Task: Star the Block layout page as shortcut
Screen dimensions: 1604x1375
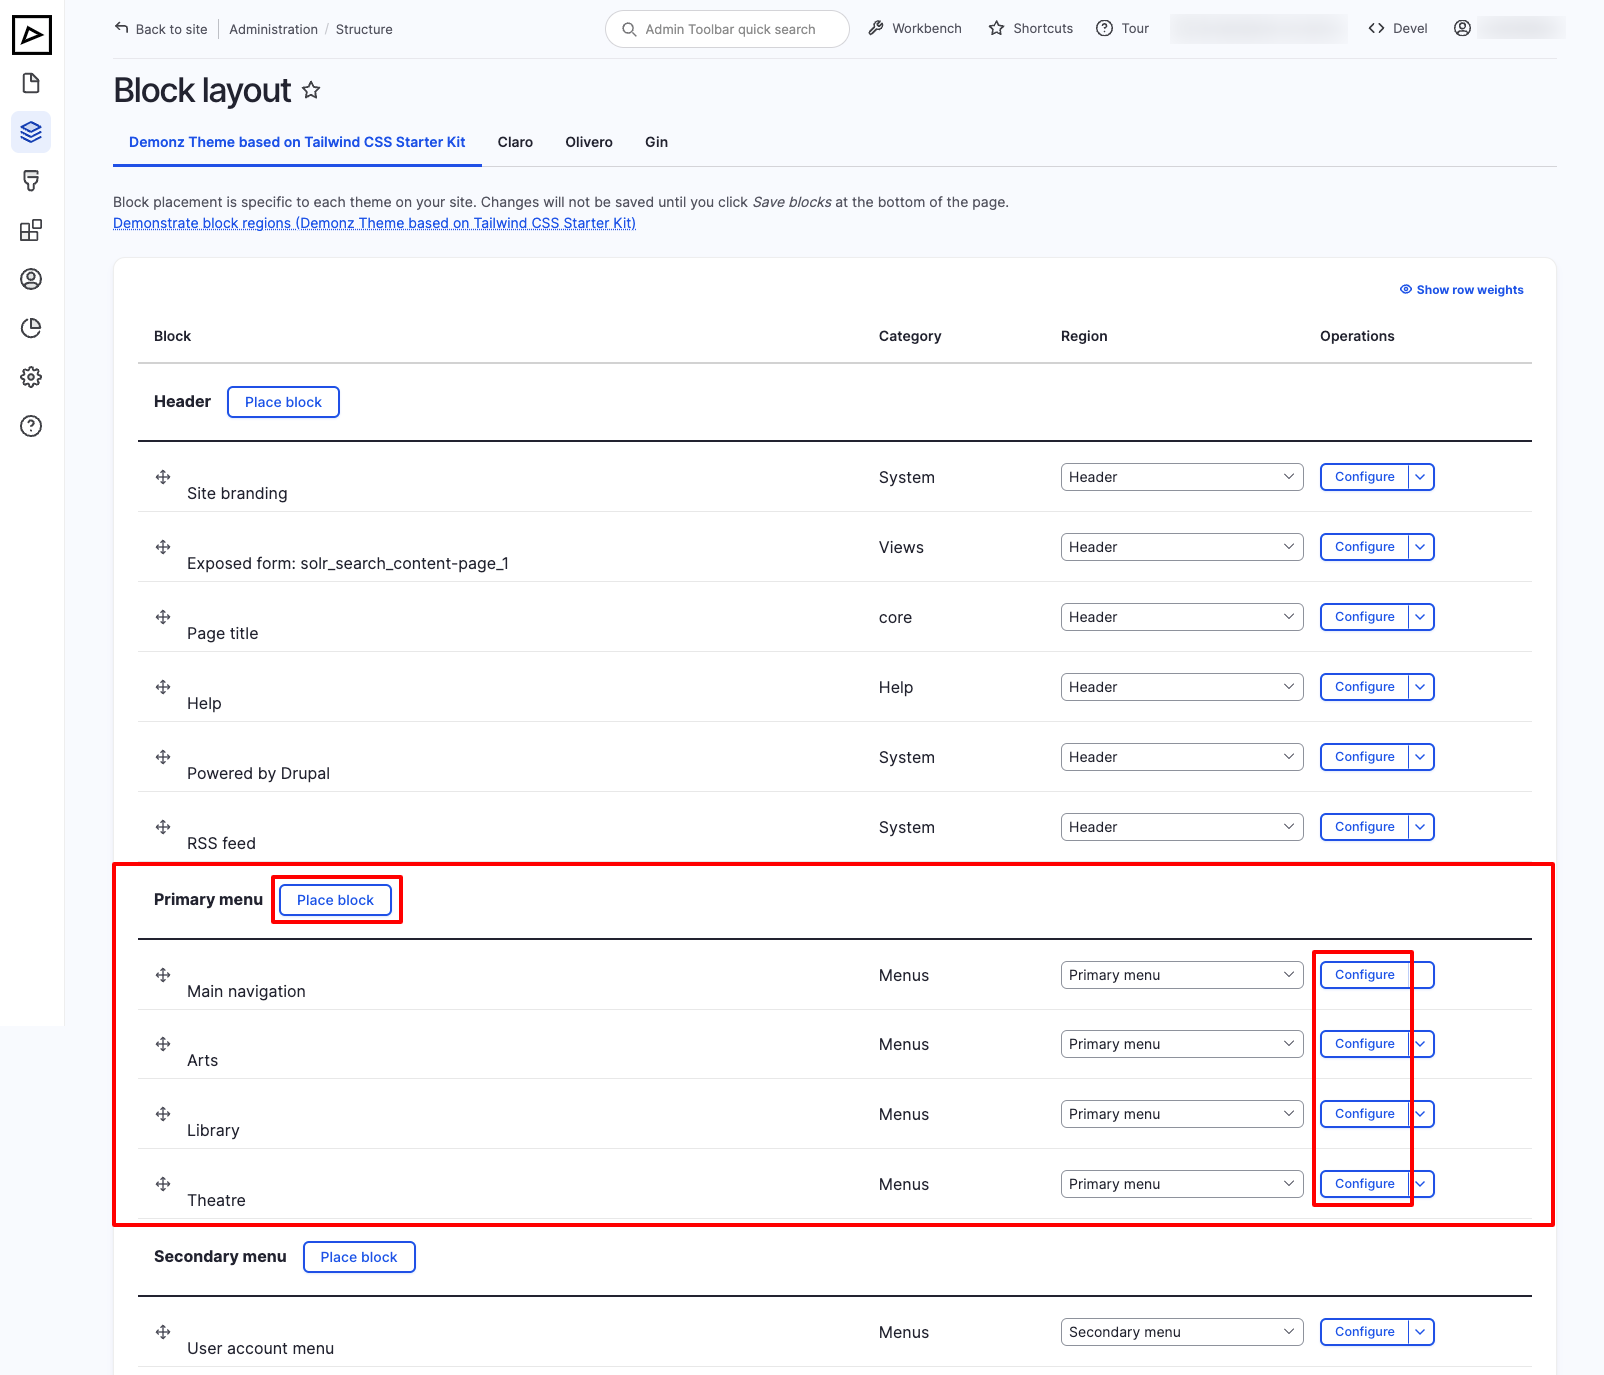Action: [x=311, y=91]
